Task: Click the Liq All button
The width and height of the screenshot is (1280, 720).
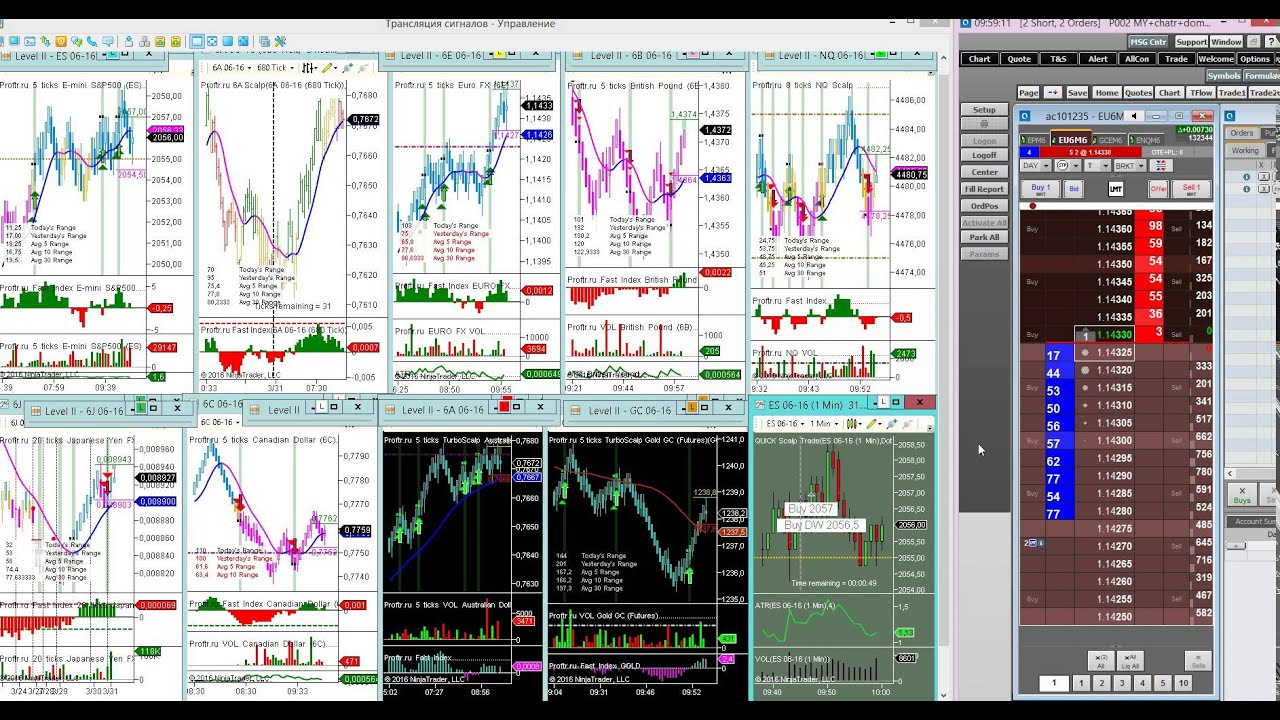Action: tap(1129, 661)
